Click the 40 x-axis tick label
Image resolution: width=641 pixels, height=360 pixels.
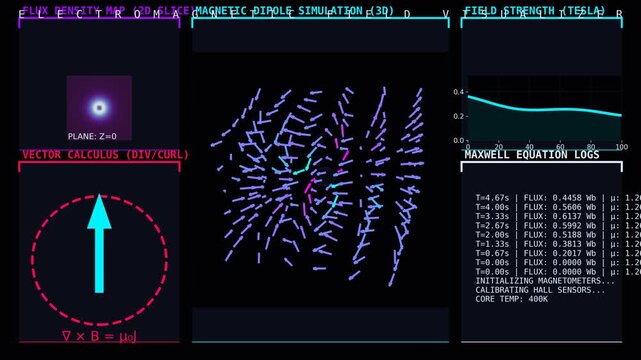pyautogui.click(x=529, y=147)
